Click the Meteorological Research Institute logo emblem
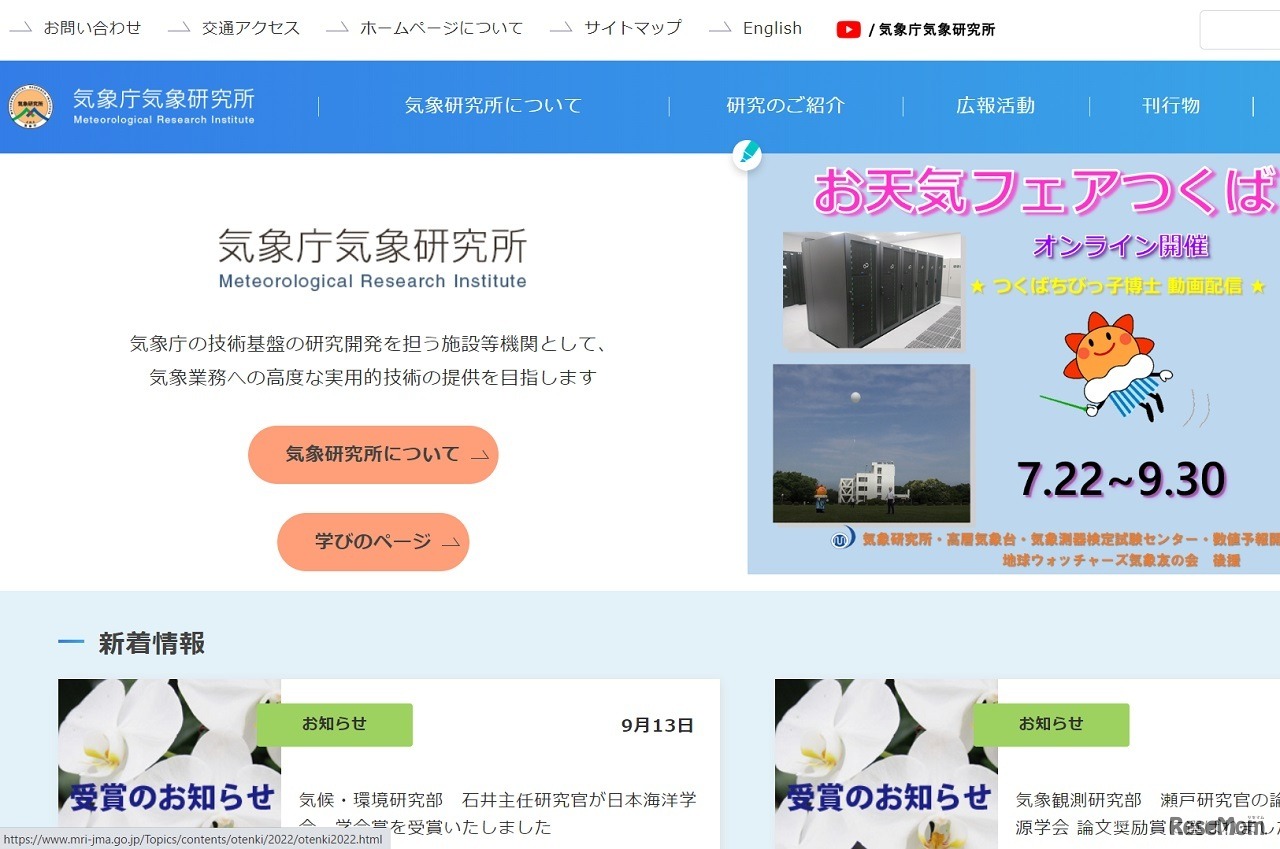Image resolution: width=1280 pixels, height=849 pixels. pos(30,106)
